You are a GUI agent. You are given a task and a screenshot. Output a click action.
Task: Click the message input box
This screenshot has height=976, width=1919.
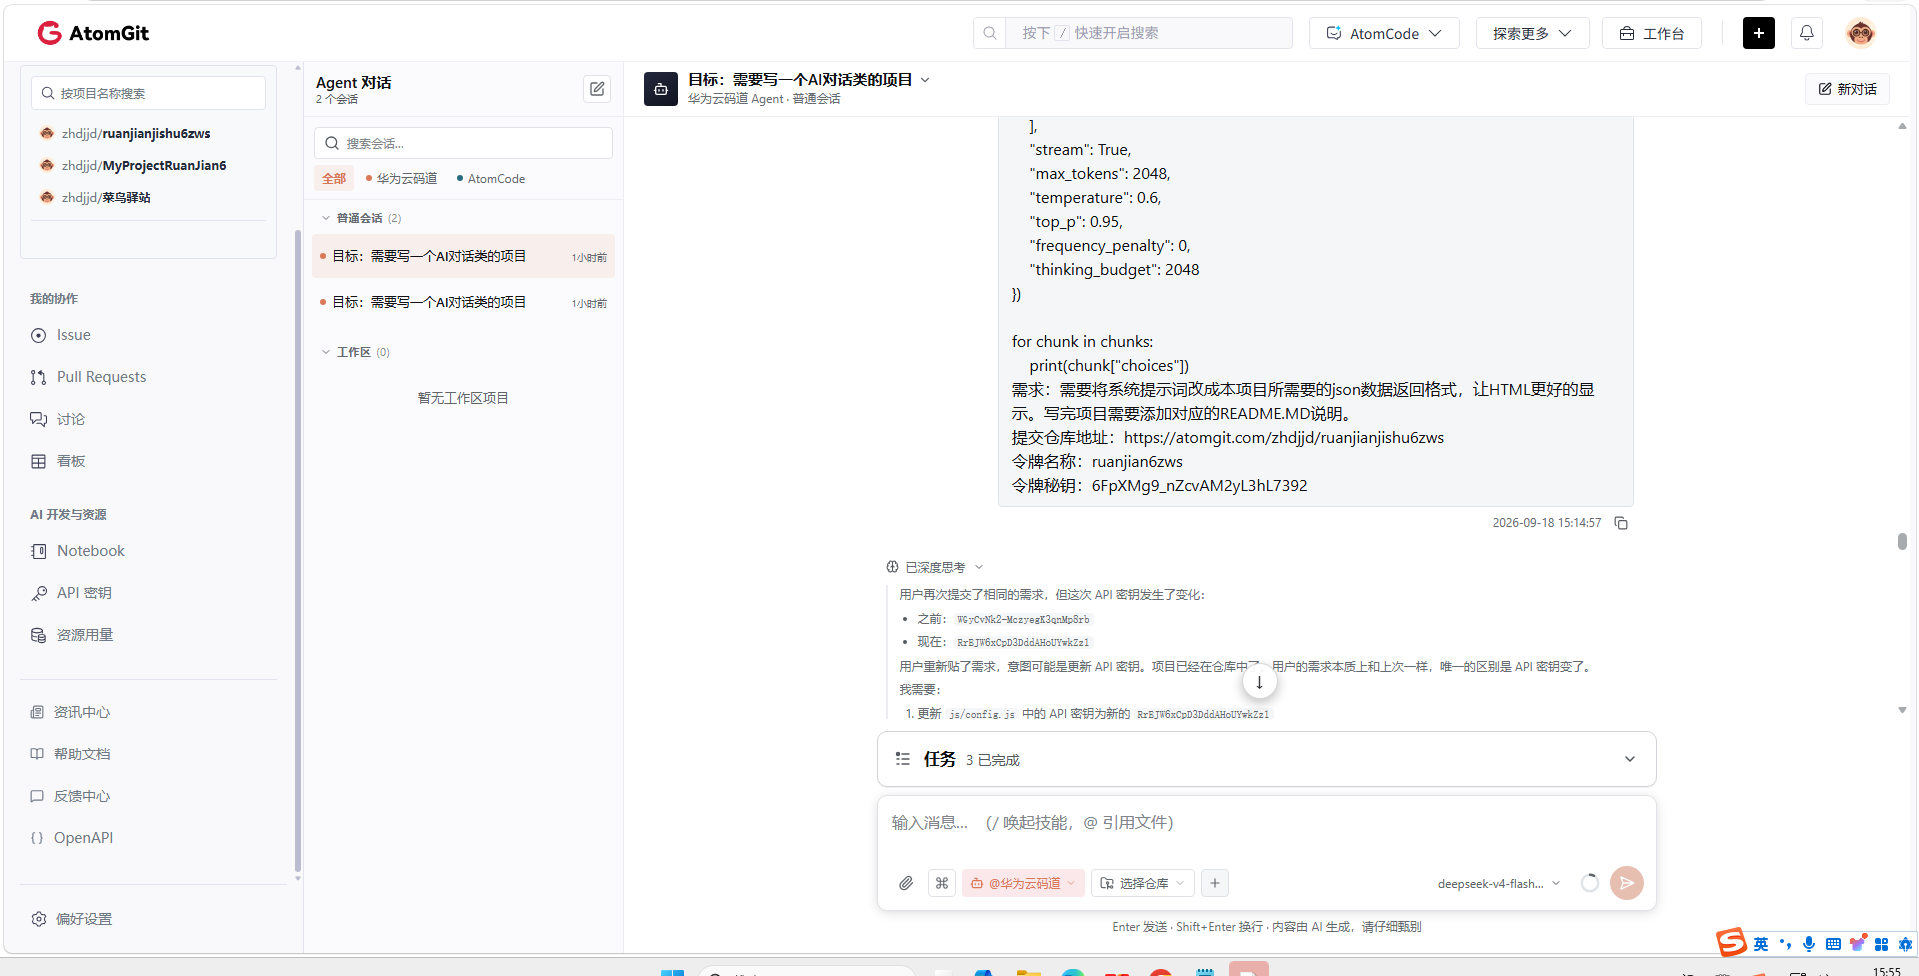pos(1266,823)
